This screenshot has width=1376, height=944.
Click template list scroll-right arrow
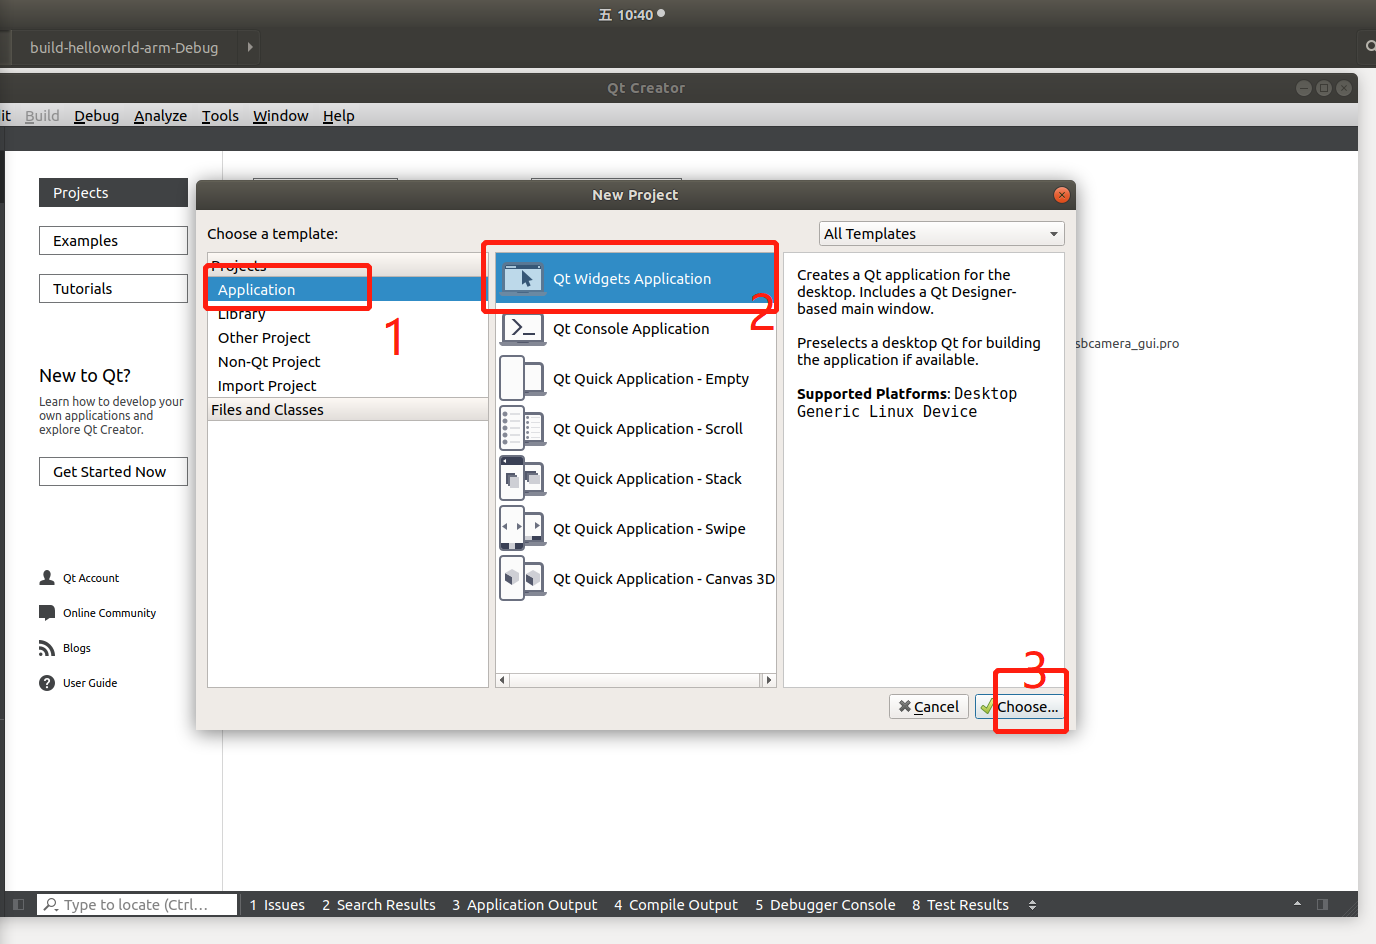click(768, 680)
